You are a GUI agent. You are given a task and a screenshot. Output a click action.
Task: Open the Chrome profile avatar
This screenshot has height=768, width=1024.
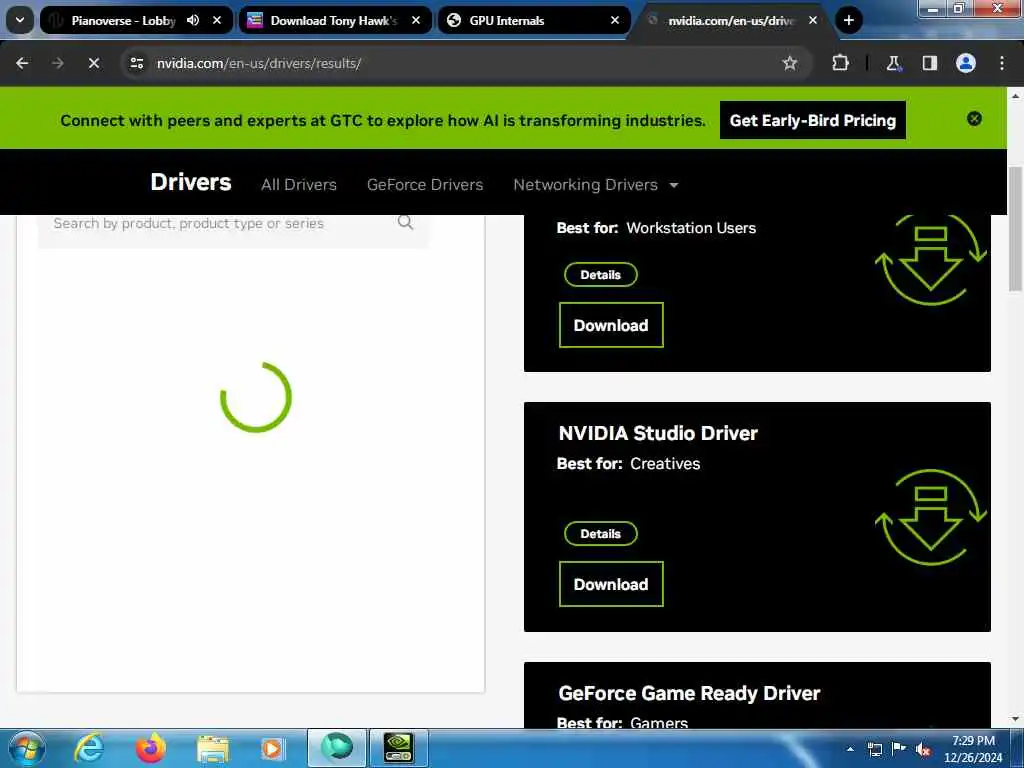tap(966, 63)
